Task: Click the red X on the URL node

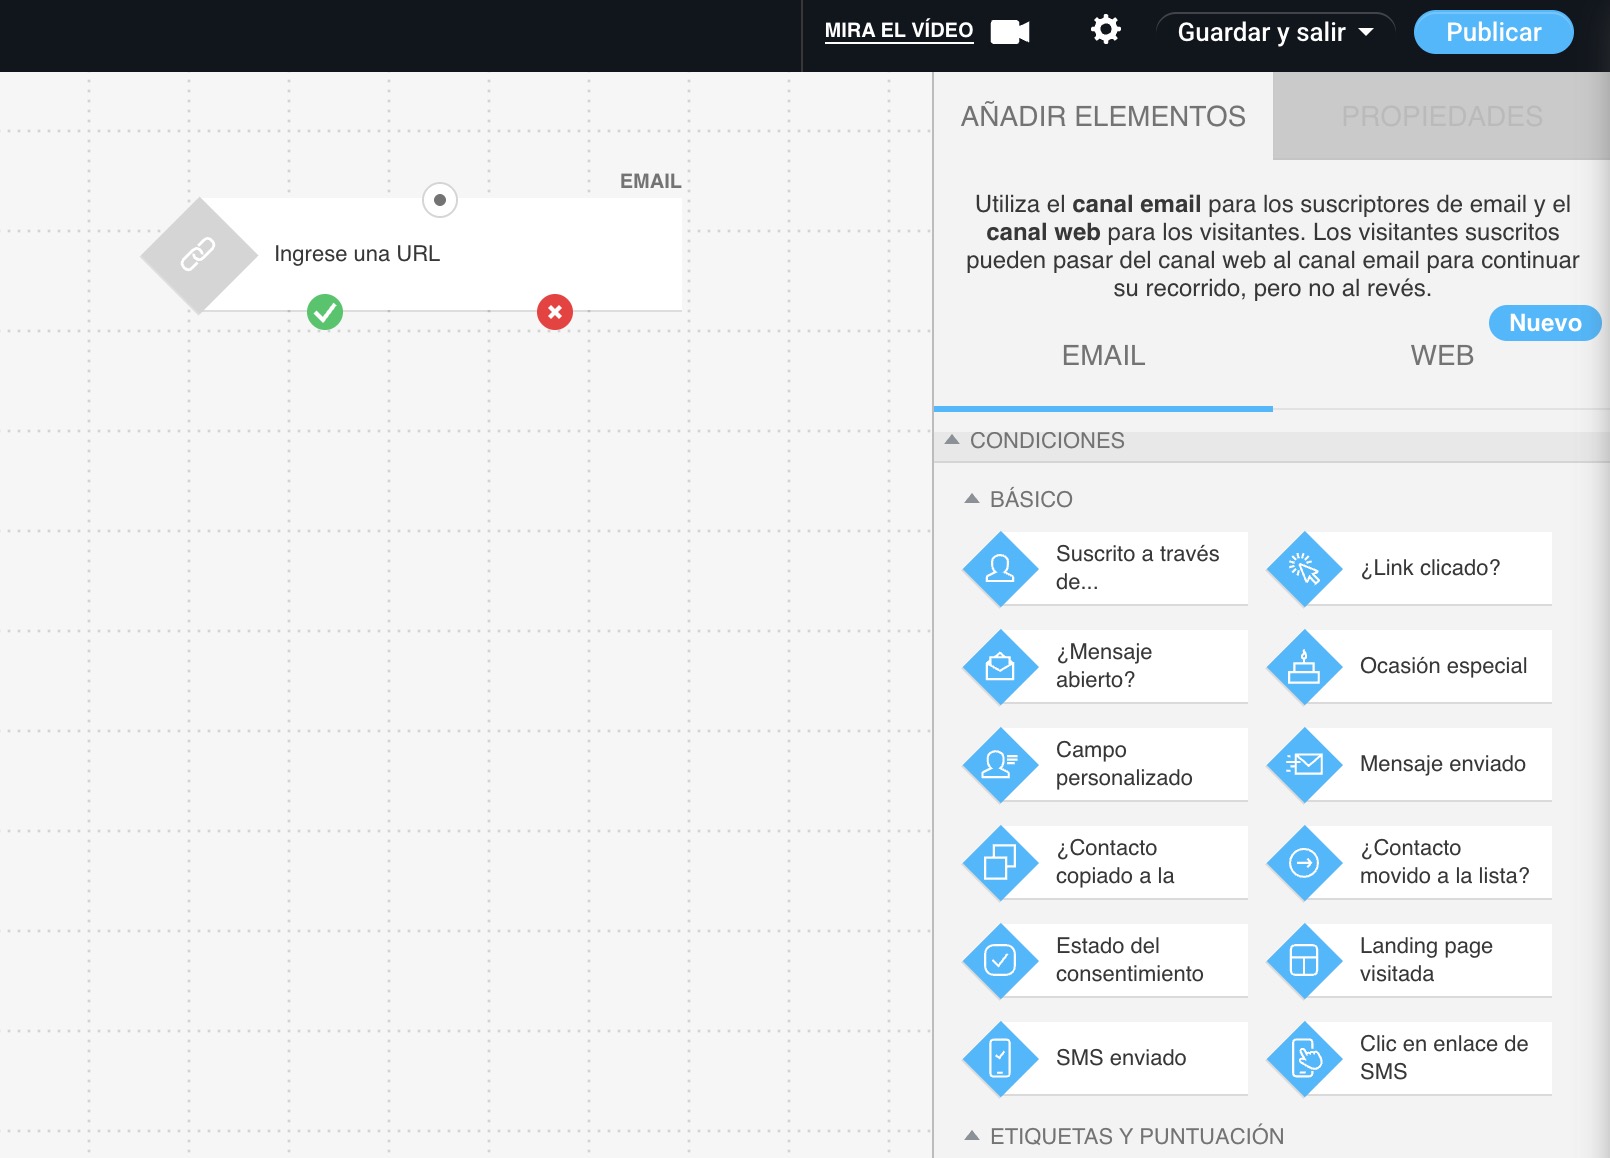Action: (555, 312)
